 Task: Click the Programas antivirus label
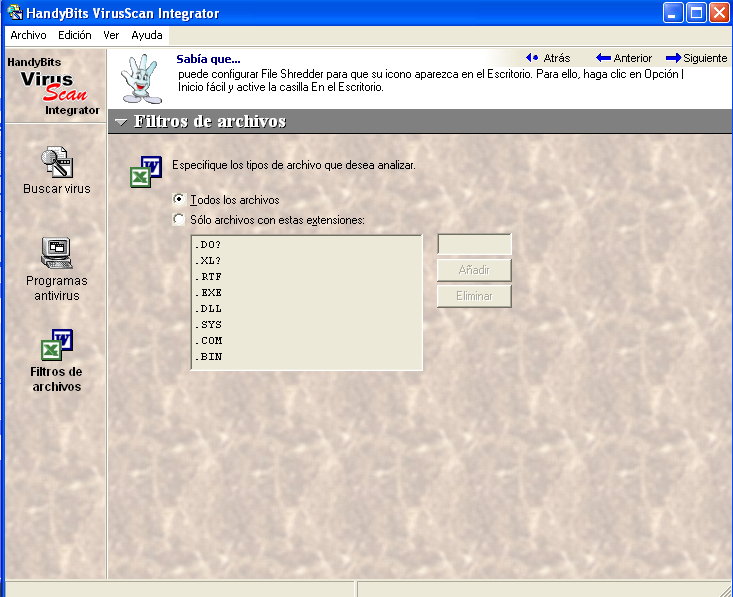tap(57, 288)
